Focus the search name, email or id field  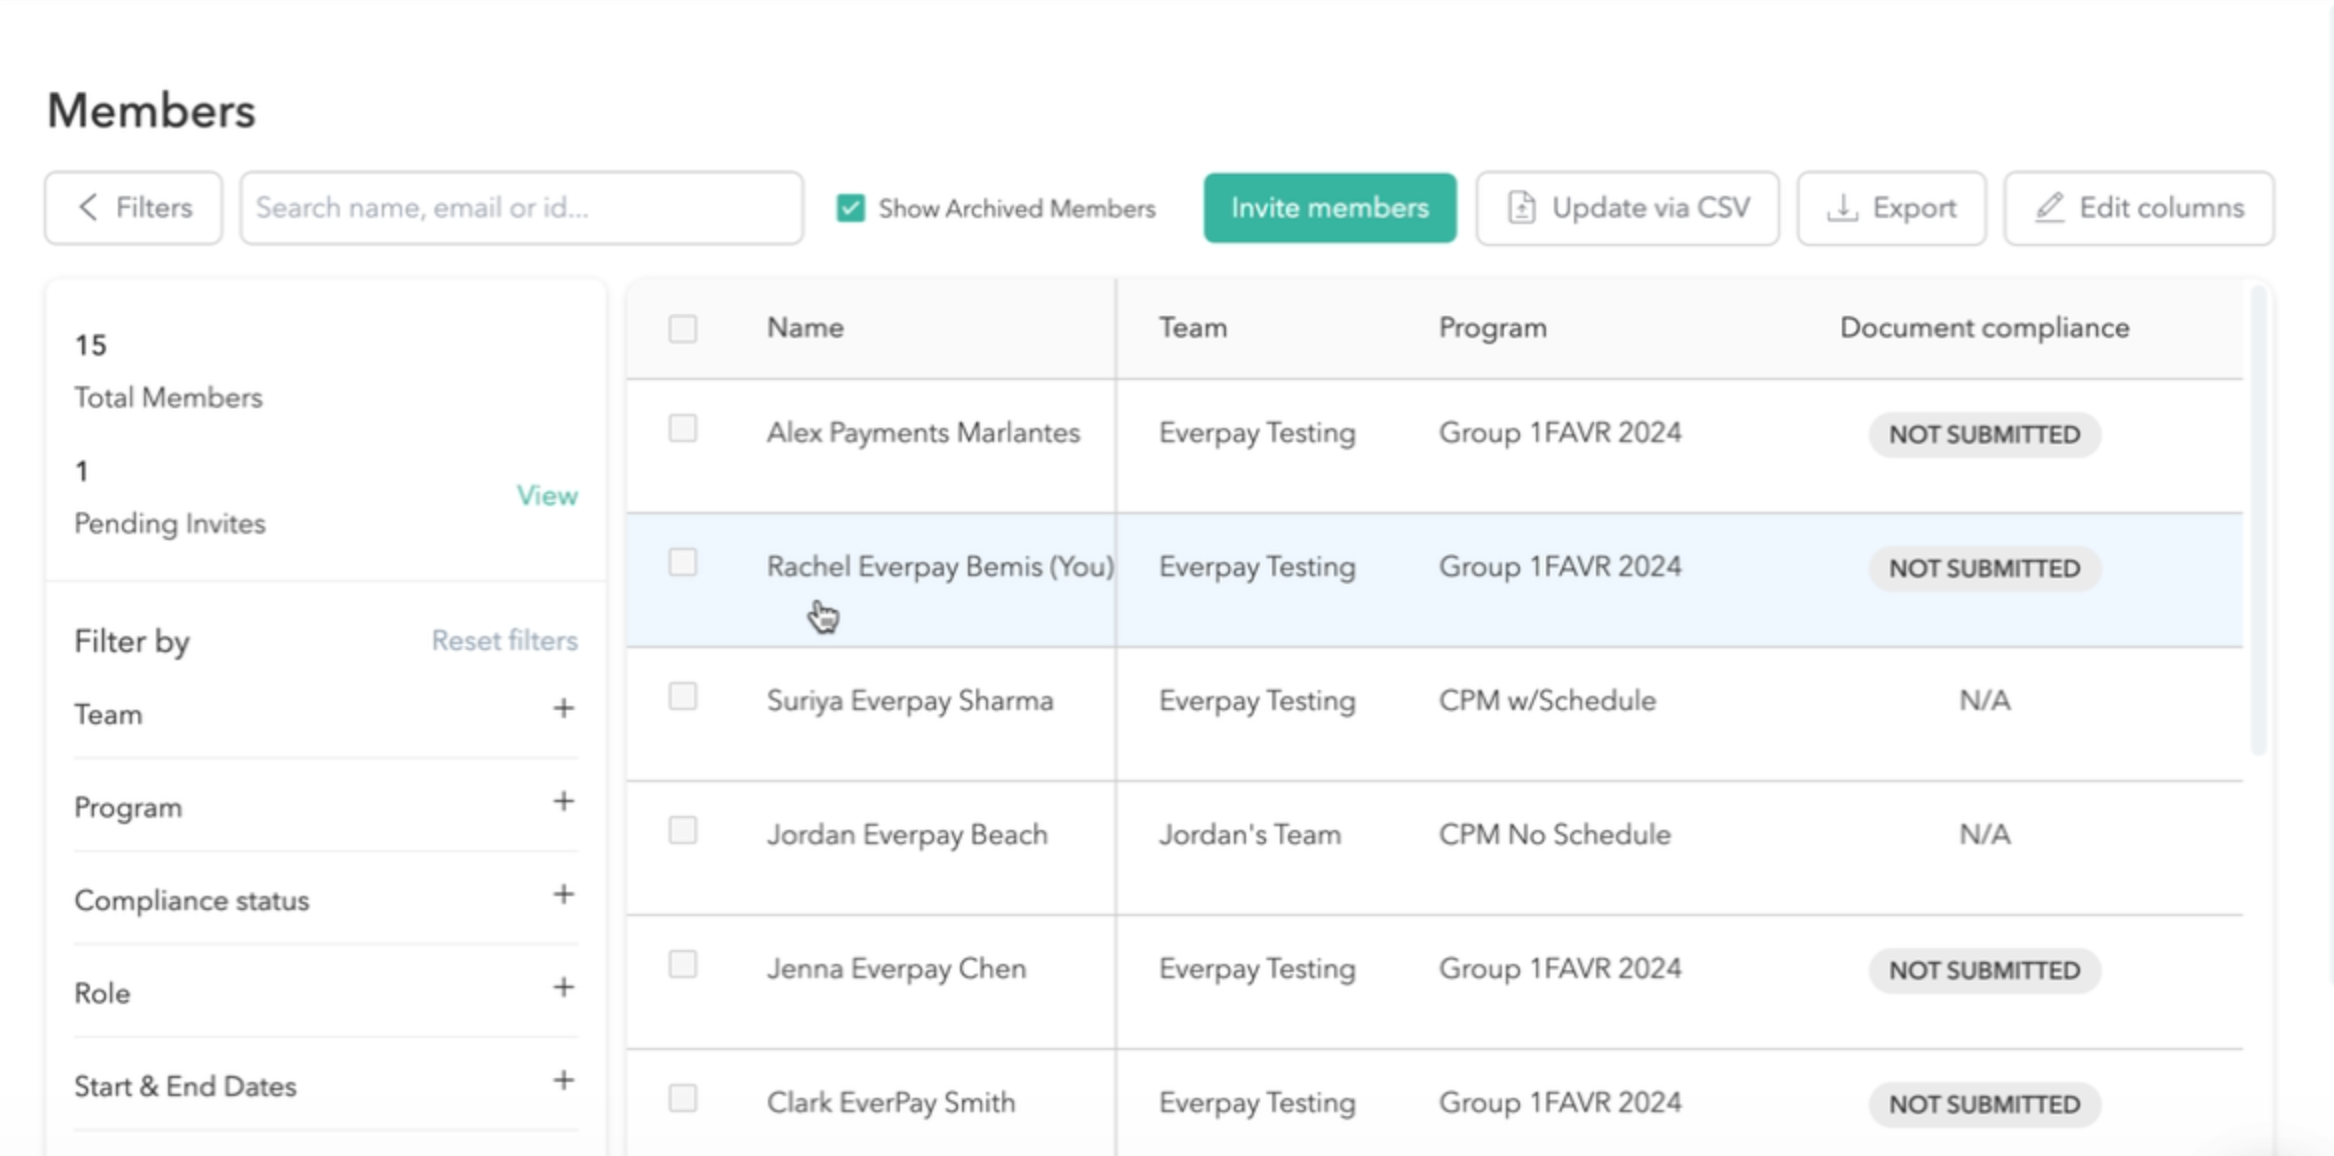click(521, 208)
